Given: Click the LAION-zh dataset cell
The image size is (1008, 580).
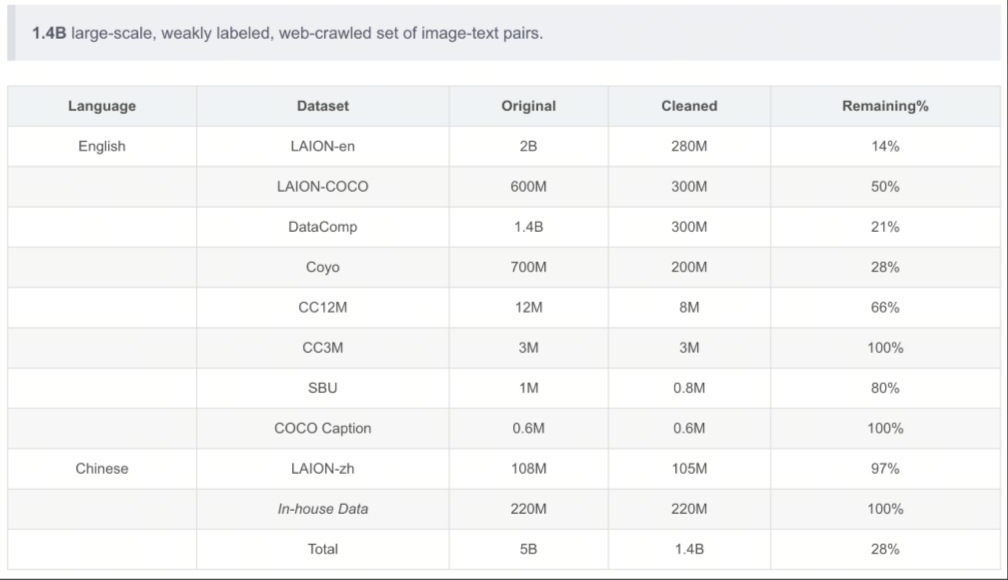Looking at the screenshot, I should (x=323, y=469).
